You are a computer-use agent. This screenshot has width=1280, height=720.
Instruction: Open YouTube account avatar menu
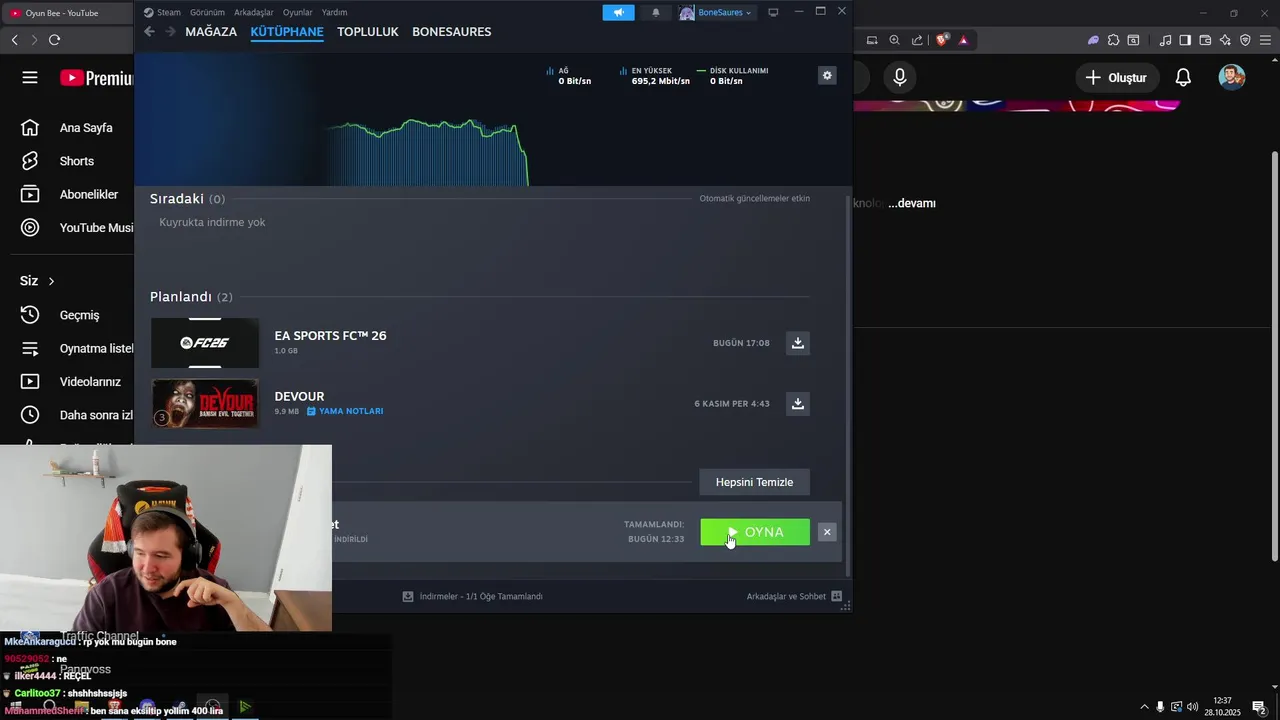coord(1232,77)
